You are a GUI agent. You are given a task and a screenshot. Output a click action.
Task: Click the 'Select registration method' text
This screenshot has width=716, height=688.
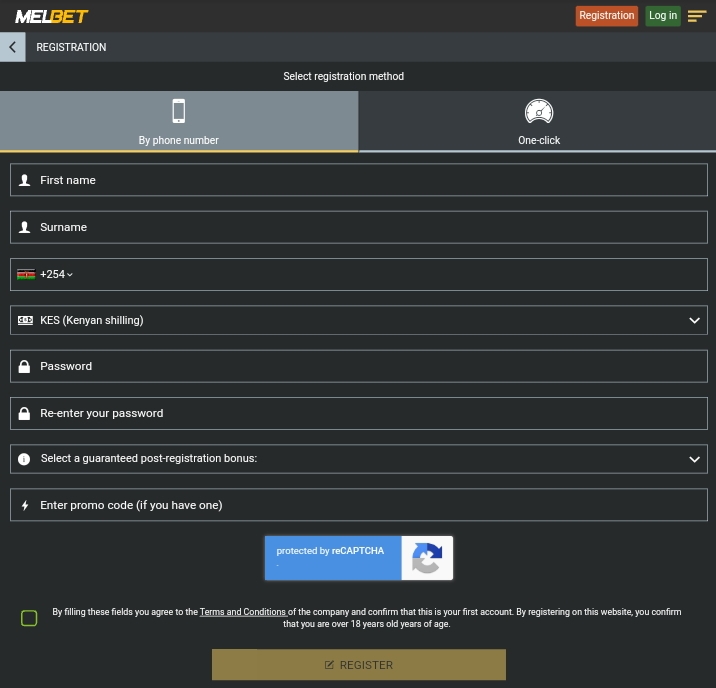point(343,76)
